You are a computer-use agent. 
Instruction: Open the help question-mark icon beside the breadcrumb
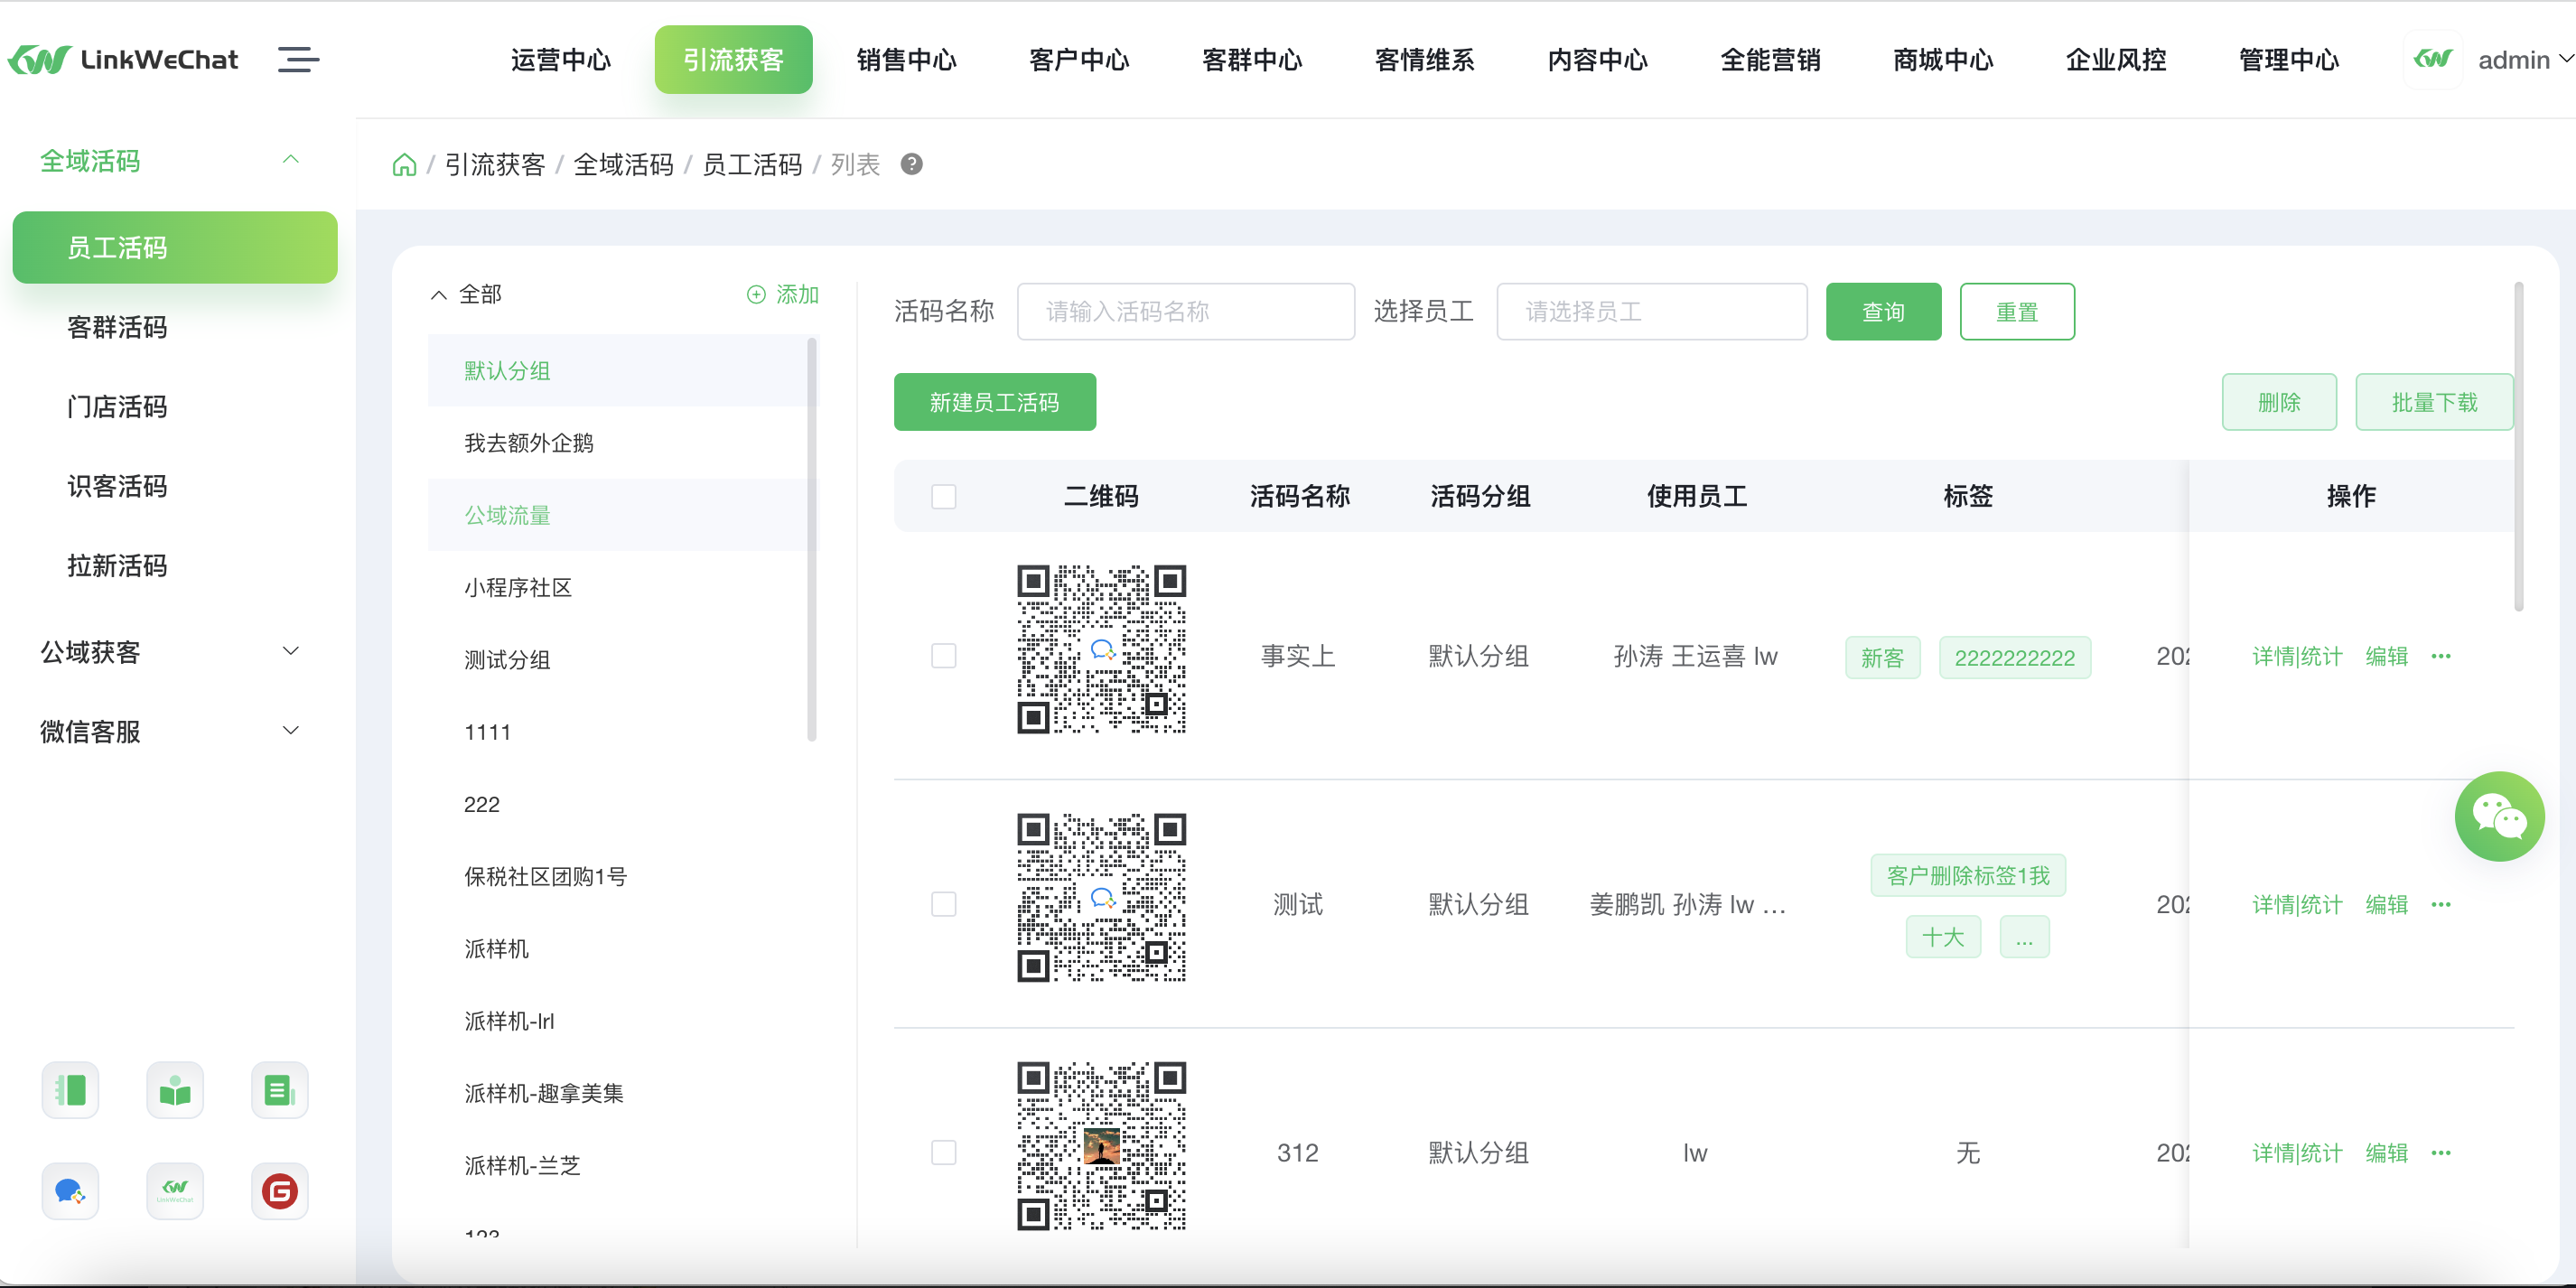[911, 164]
